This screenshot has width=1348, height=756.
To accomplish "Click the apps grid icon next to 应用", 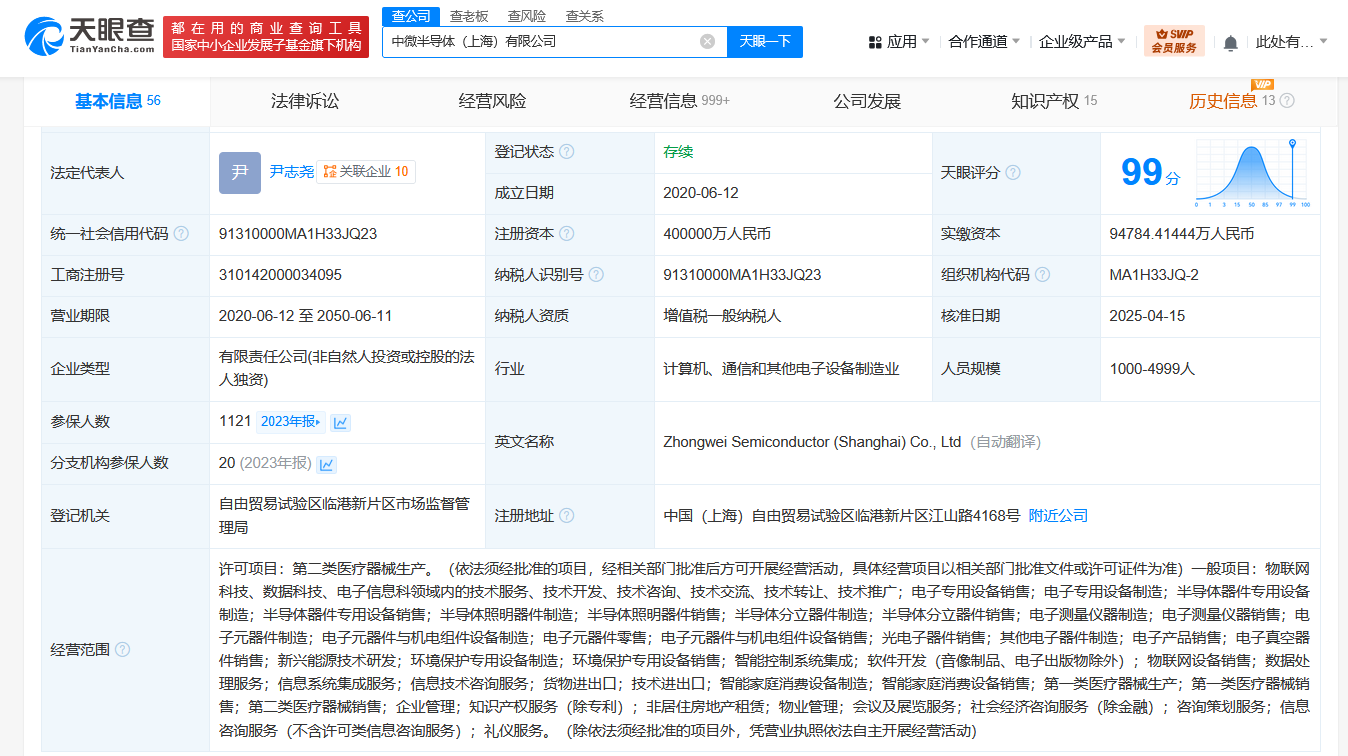I will tap(875, 42).
